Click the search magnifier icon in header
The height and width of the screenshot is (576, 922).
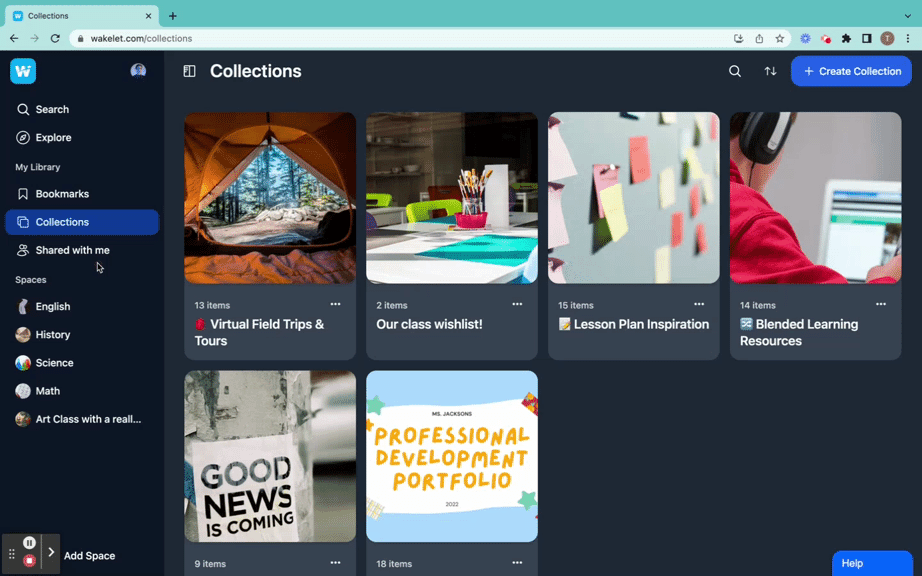(735, 71)
